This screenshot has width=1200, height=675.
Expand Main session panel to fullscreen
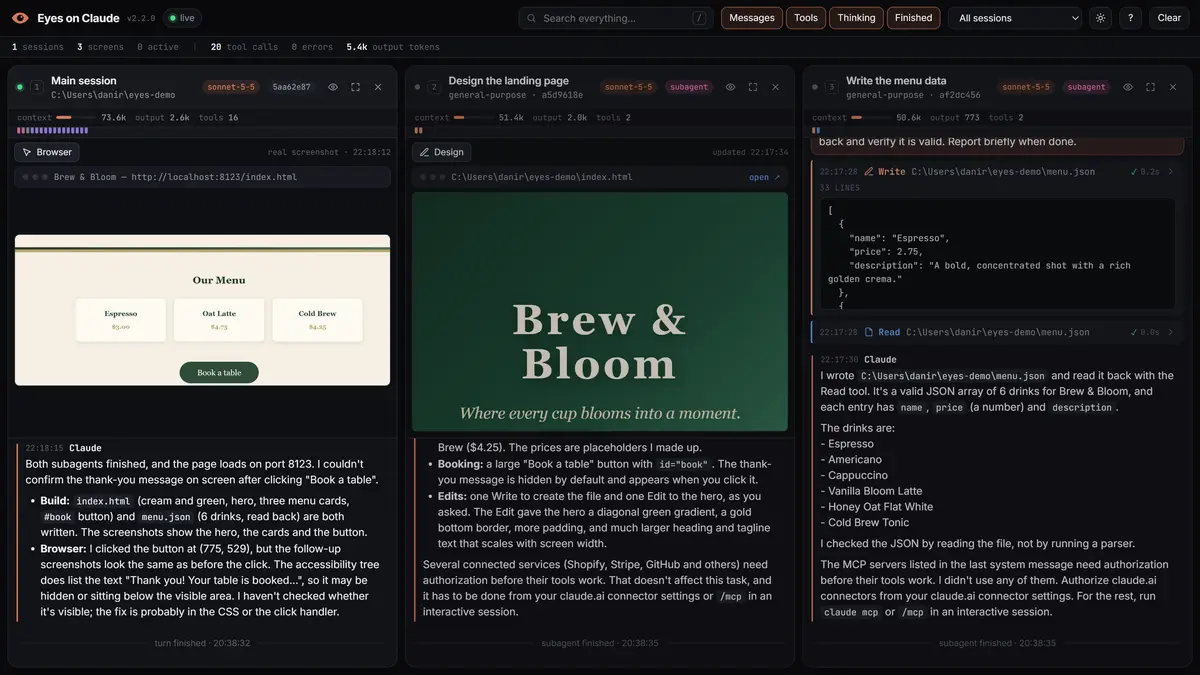[x=355, y=87]
